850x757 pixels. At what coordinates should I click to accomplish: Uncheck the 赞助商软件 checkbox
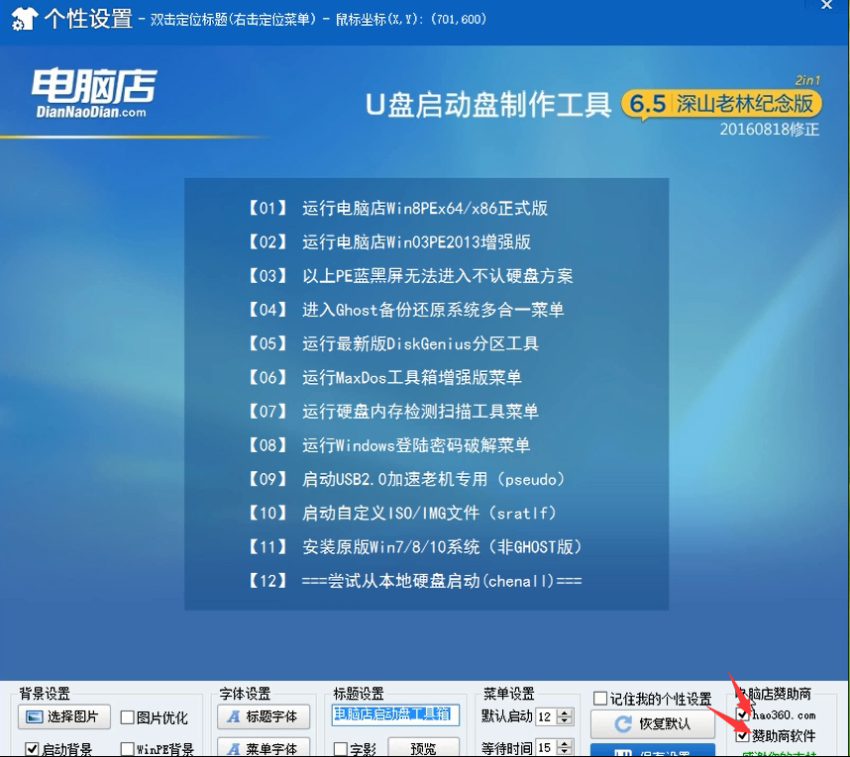743,736
